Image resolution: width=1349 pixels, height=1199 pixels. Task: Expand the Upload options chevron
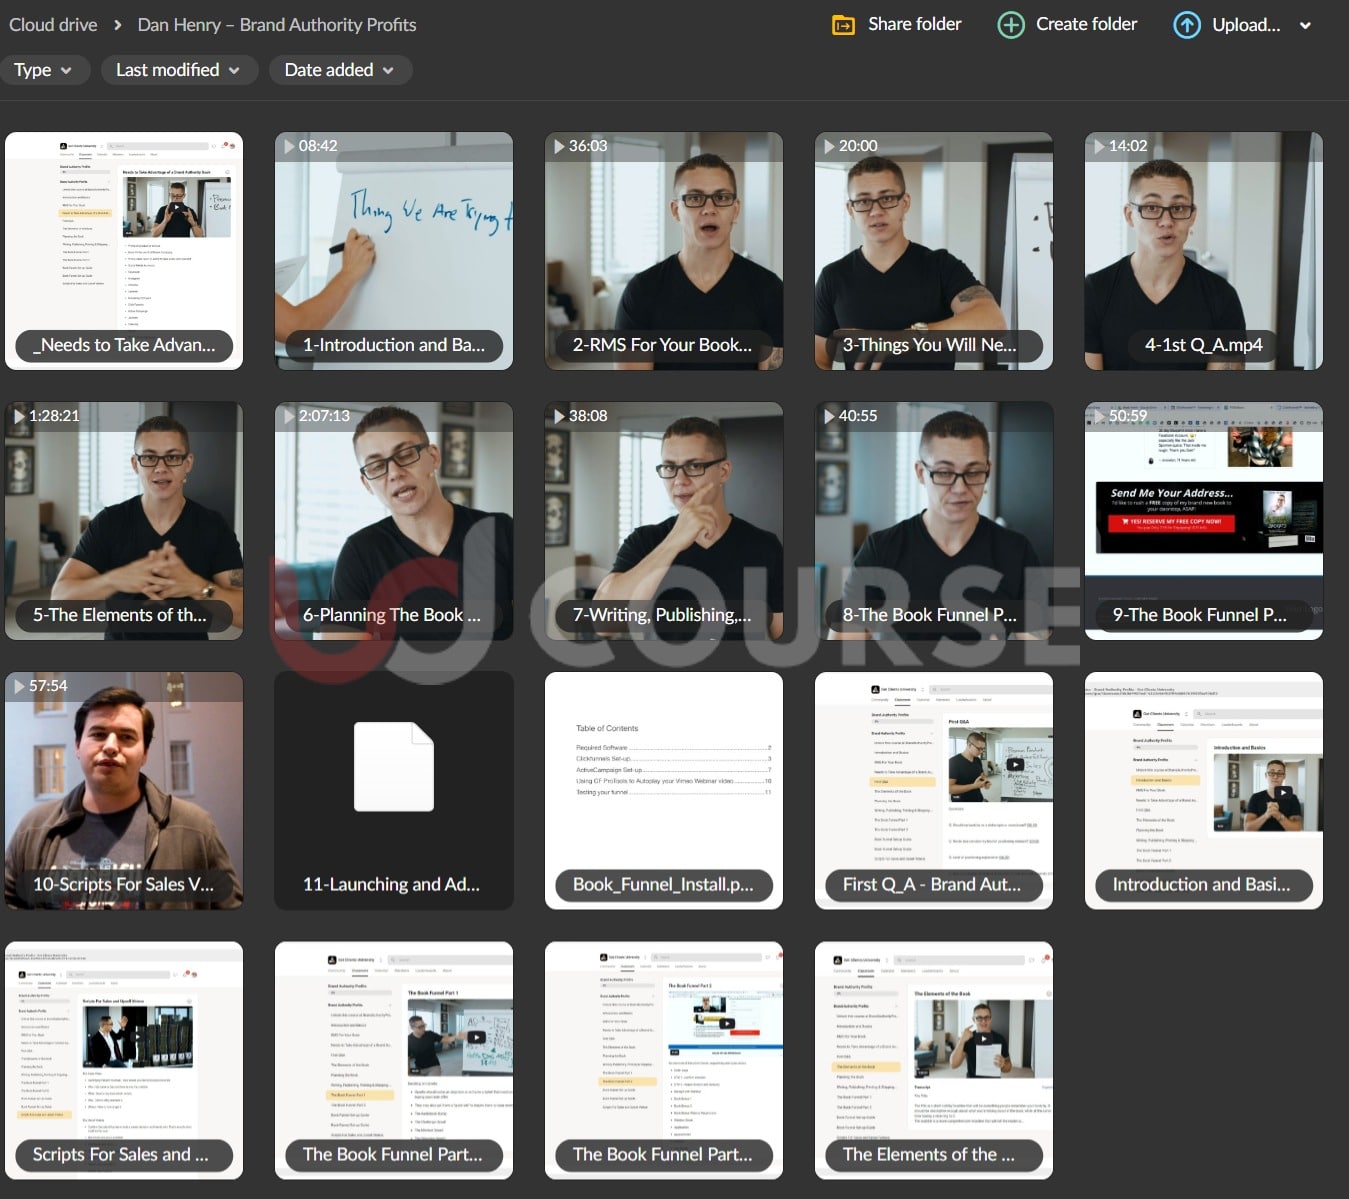coord(1305,26)
